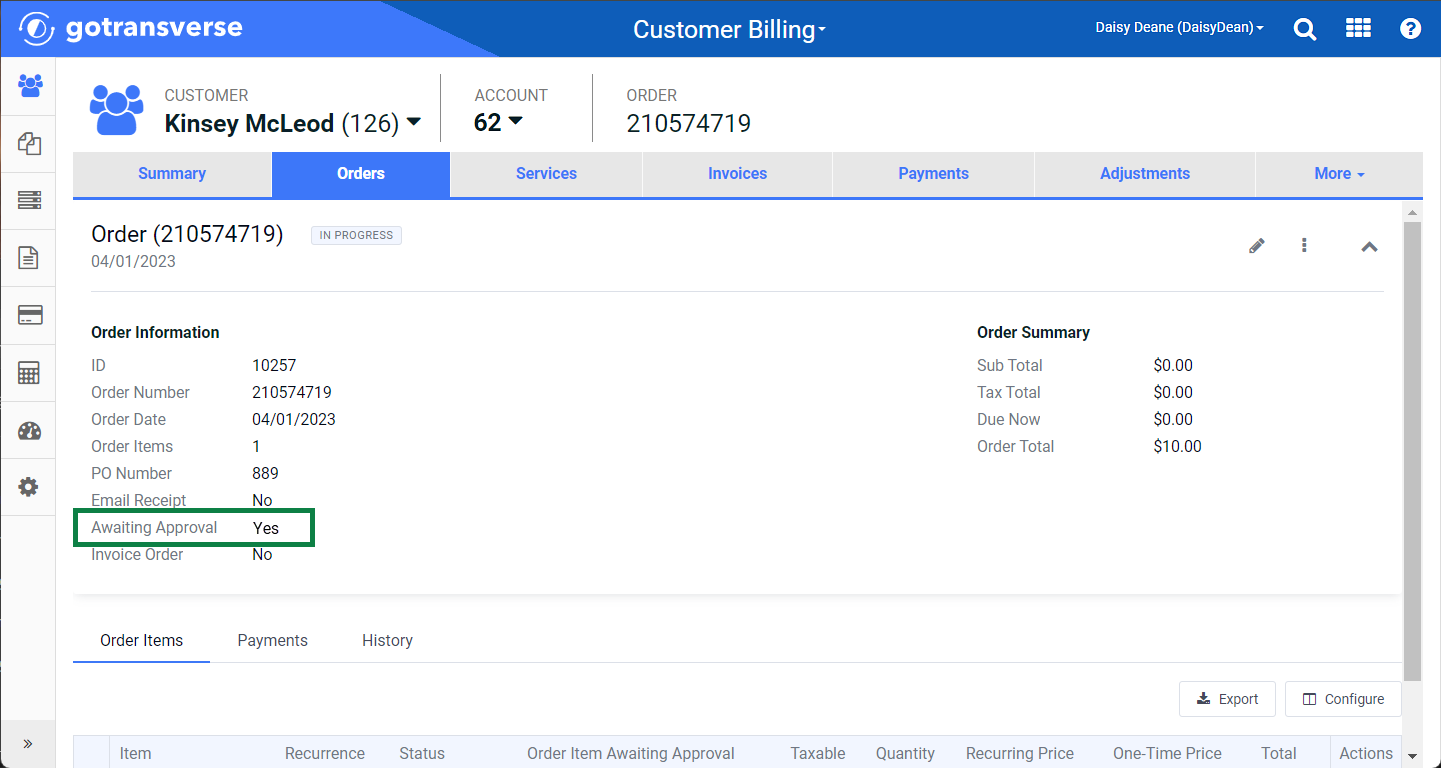
Task: Open the server stack sidebar icon
Action: coord(29,201)
